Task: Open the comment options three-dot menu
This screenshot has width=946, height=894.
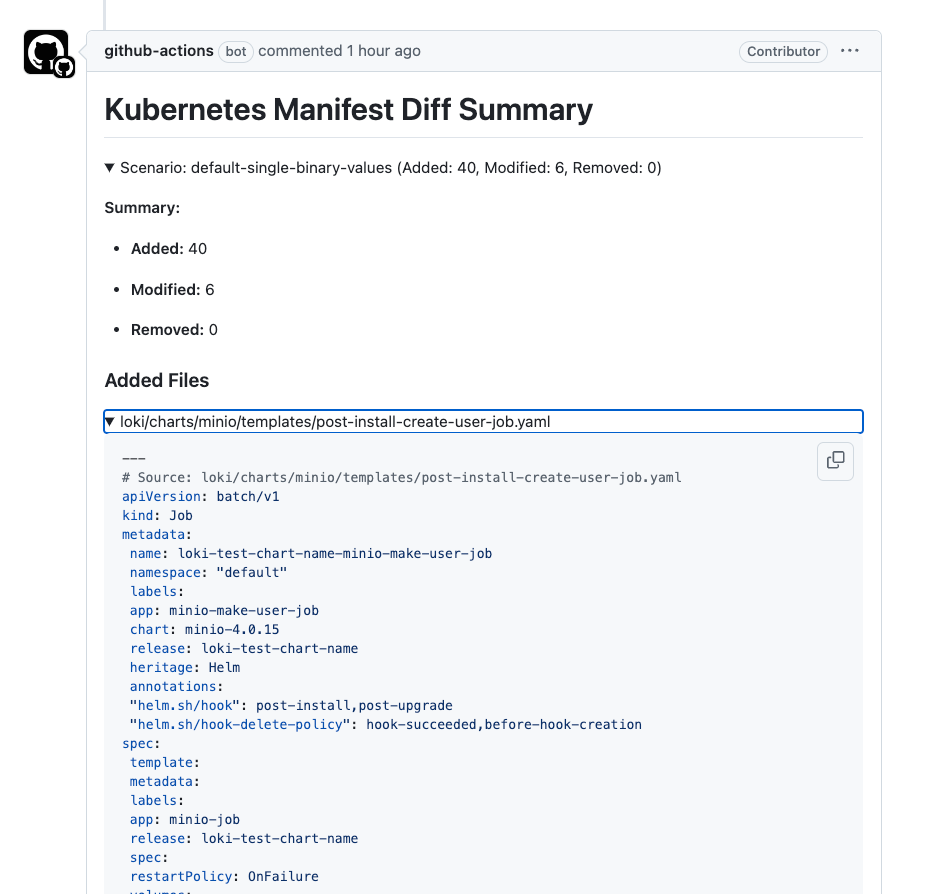Action: coord(850,51)
